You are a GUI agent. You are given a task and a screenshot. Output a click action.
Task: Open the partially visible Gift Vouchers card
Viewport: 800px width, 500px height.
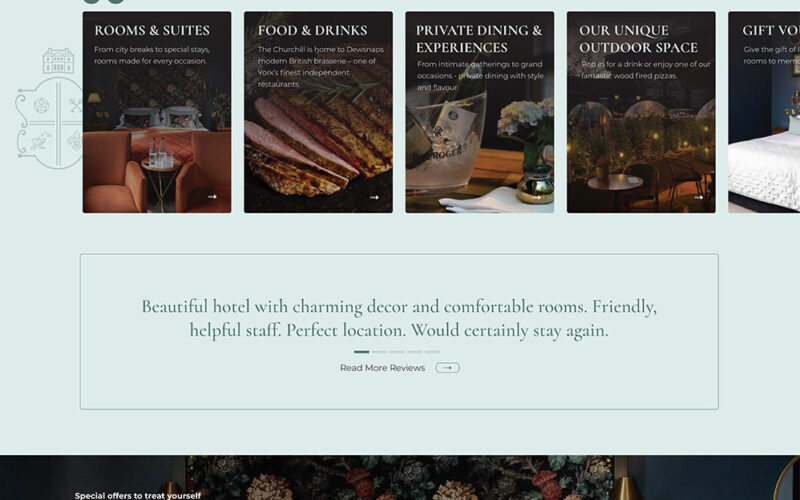(x=764, y=112)
